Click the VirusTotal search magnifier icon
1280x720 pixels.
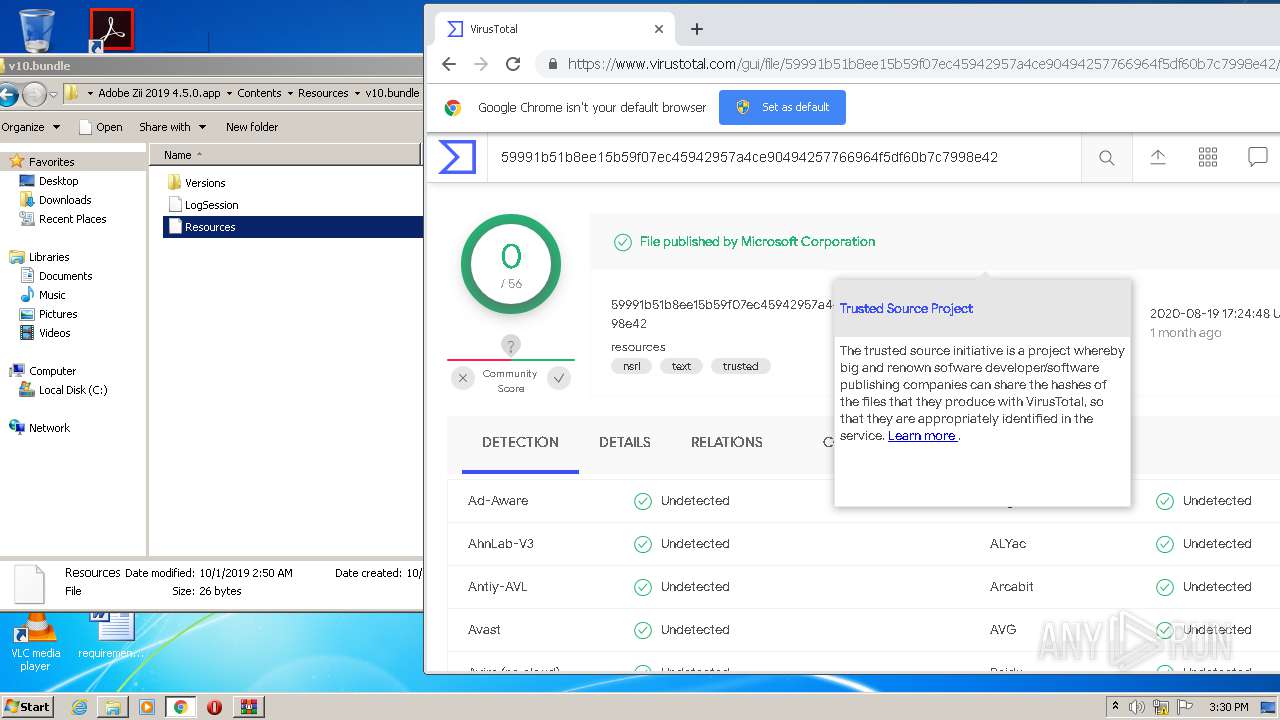(x=1107, y=157)
